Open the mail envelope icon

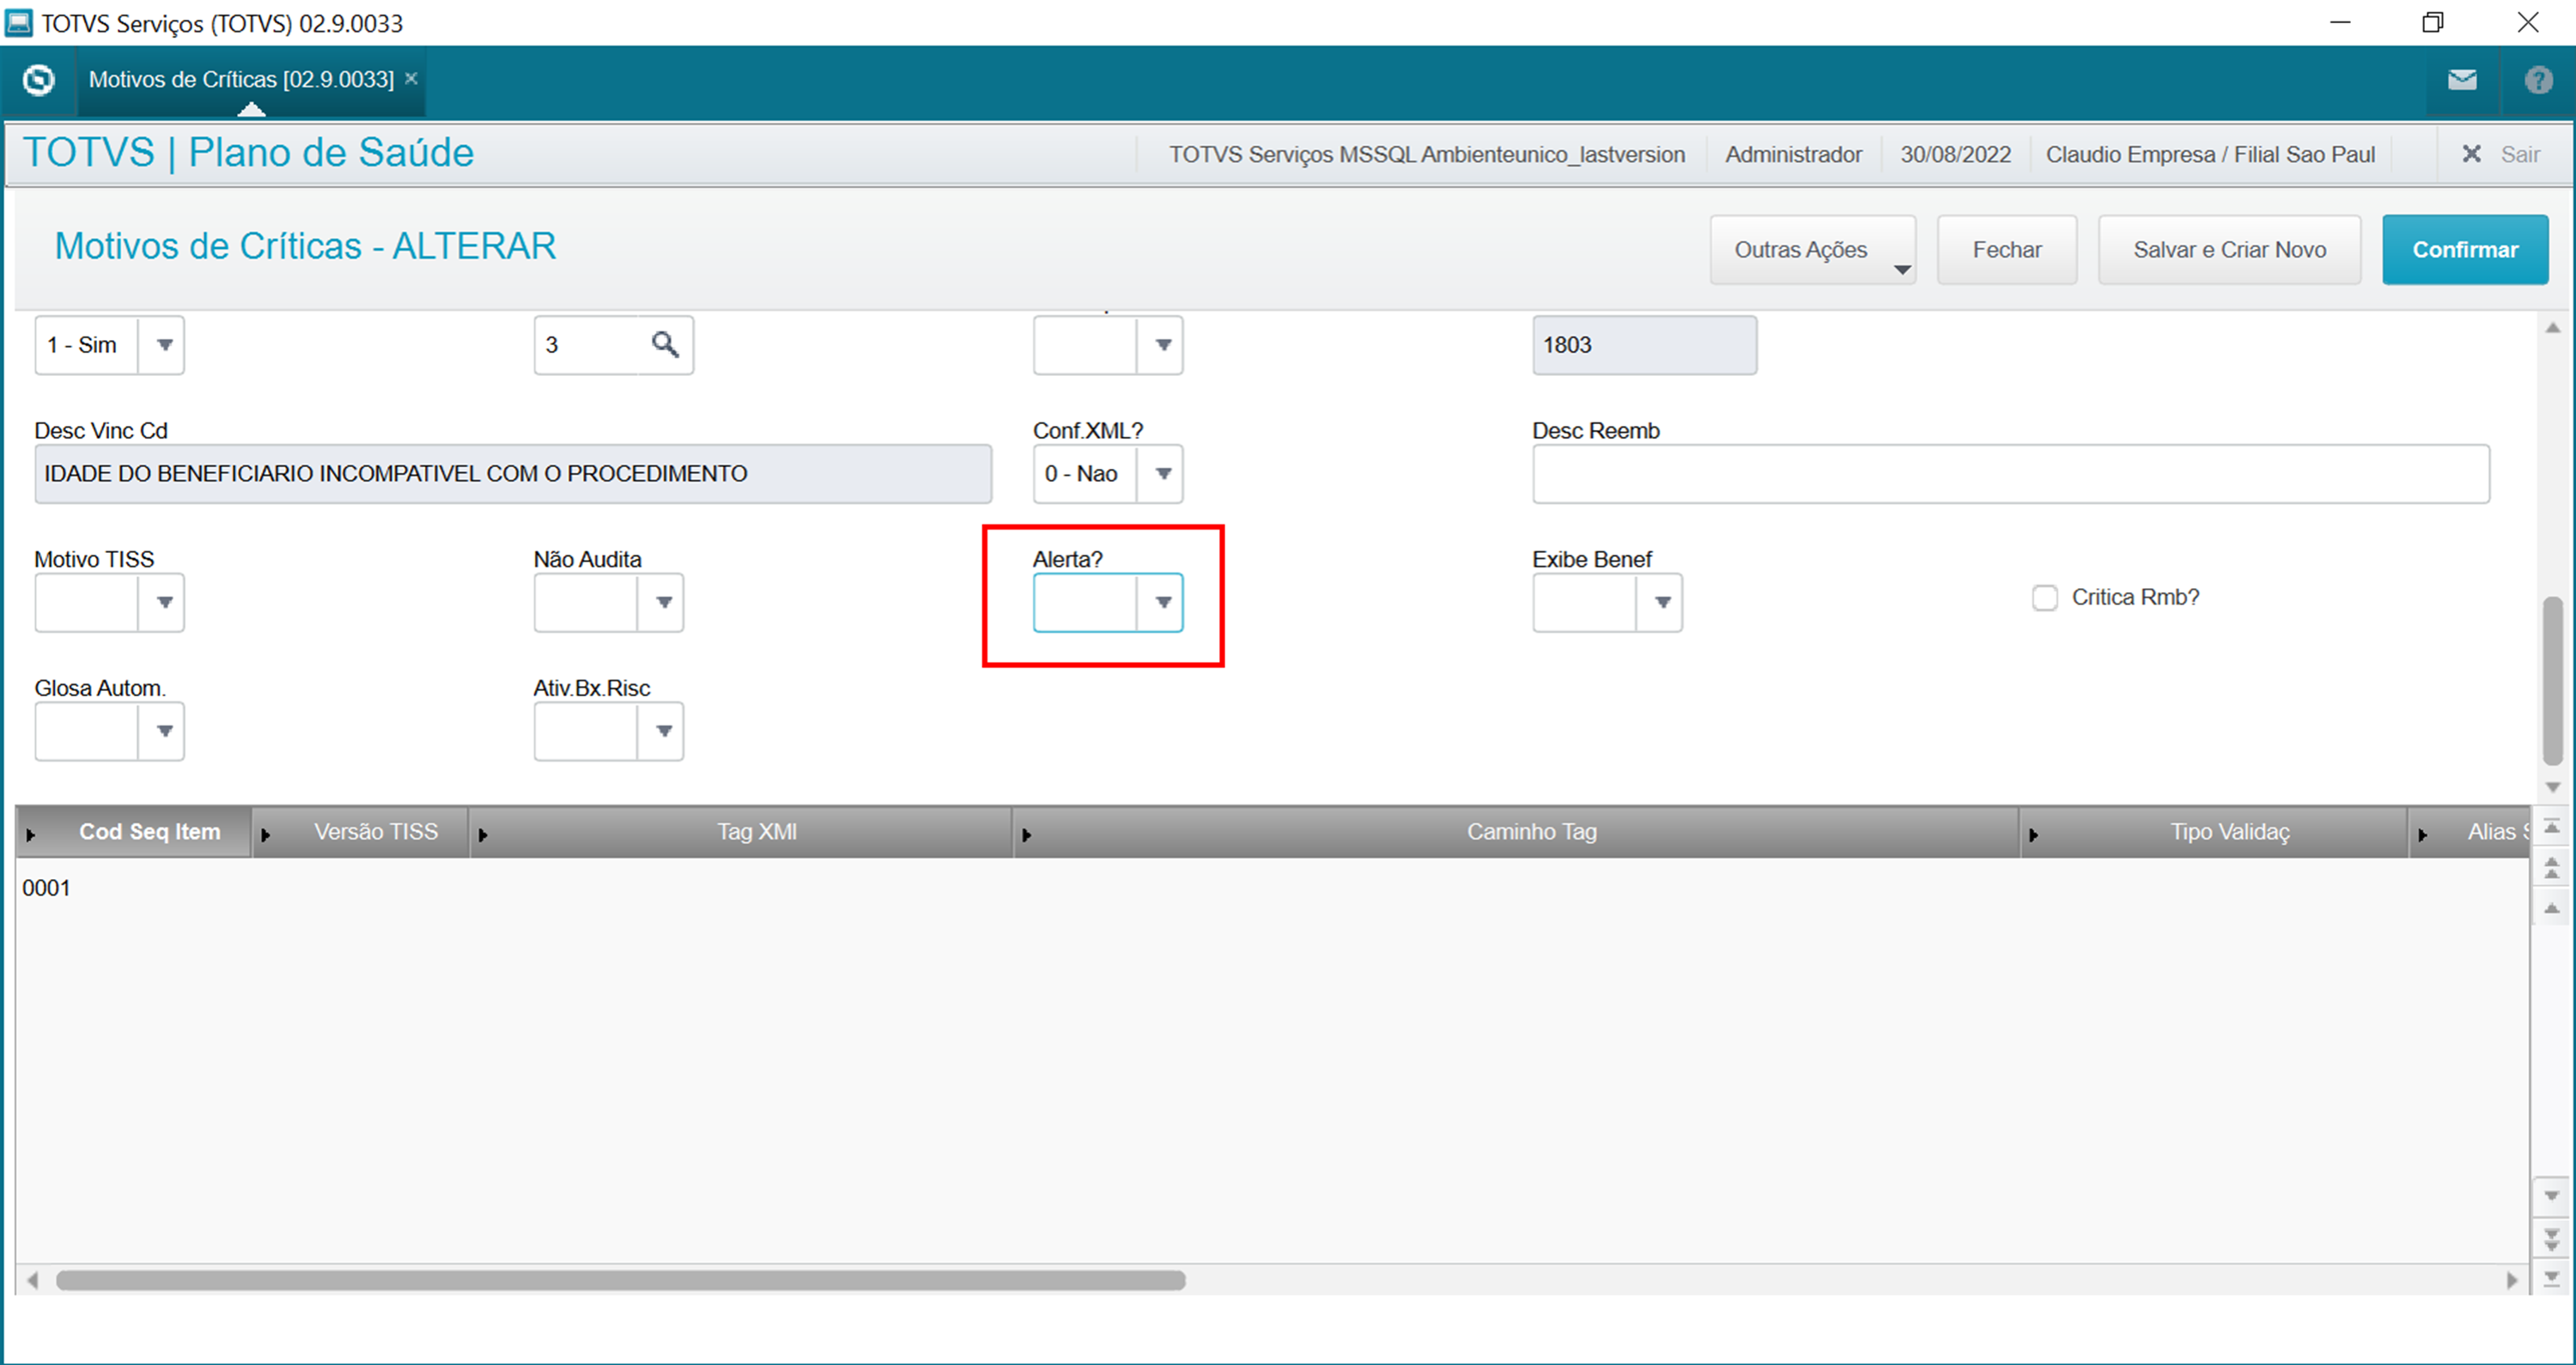[x=2461, y=80]
